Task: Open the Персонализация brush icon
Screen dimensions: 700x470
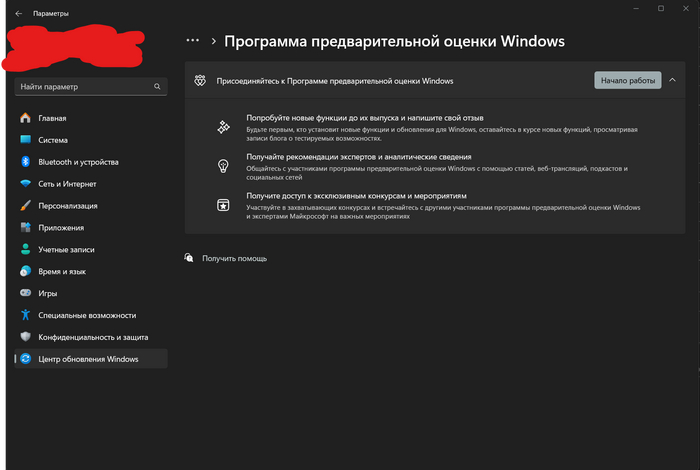Action: tap(25, 205)
